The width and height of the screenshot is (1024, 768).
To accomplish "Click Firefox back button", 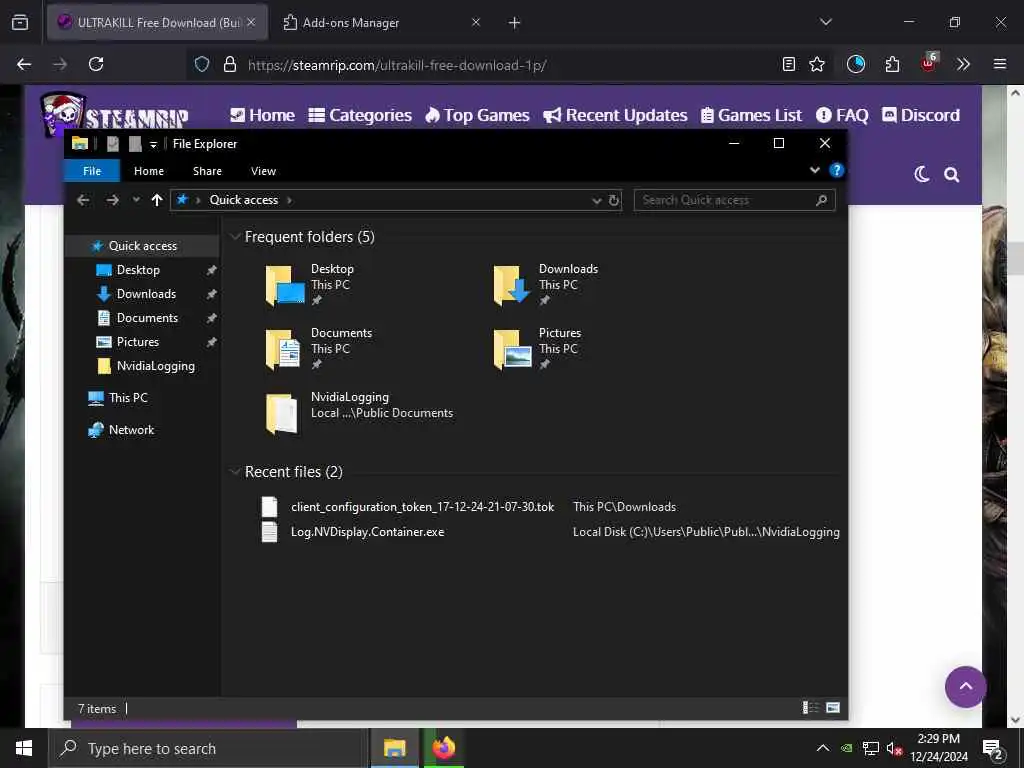I will click(x=24, y=64).
